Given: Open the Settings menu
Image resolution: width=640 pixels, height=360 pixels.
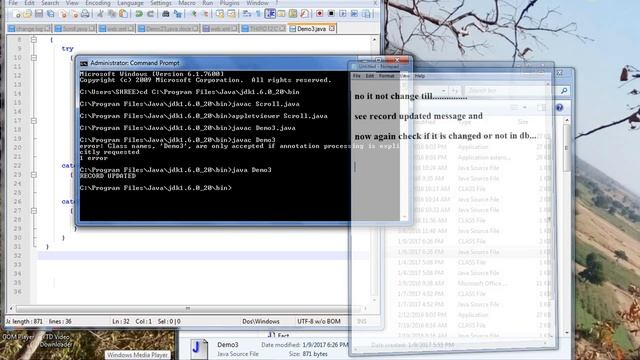Looking at the screenshot, I should point(161,3).
